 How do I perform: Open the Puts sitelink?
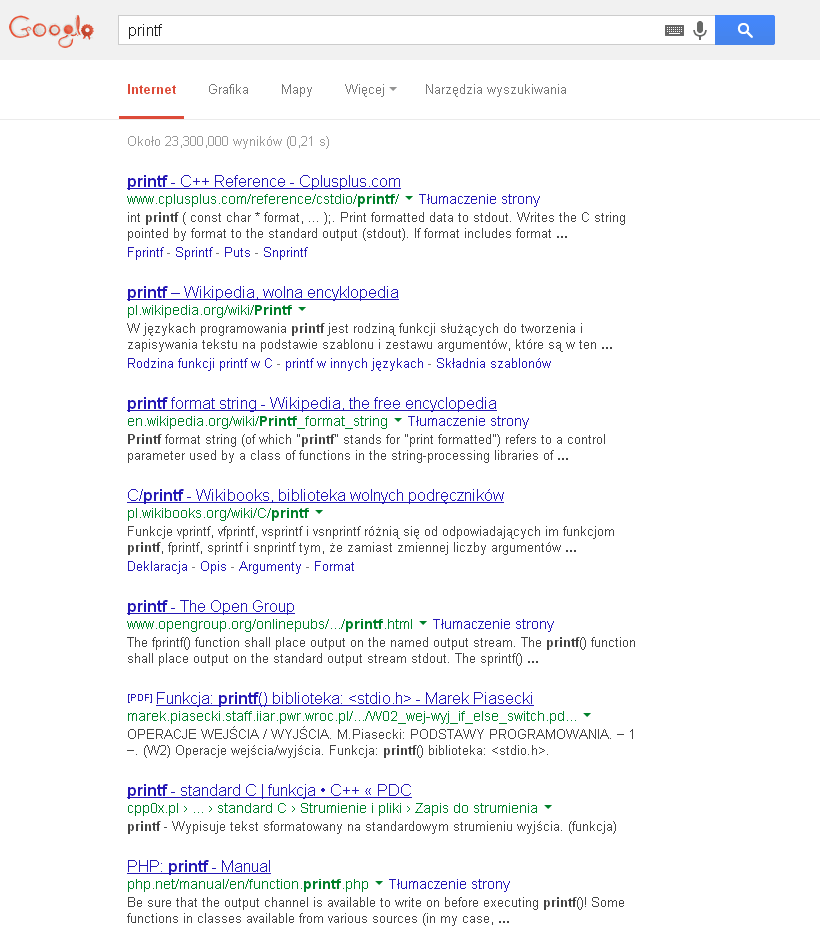[x=237, y=253]
